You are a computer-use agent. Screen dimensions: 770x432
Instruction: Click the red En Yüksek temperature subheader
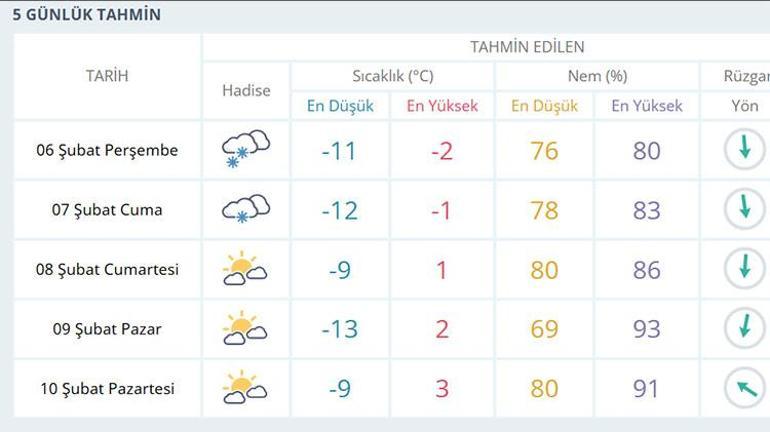point(442,106)
